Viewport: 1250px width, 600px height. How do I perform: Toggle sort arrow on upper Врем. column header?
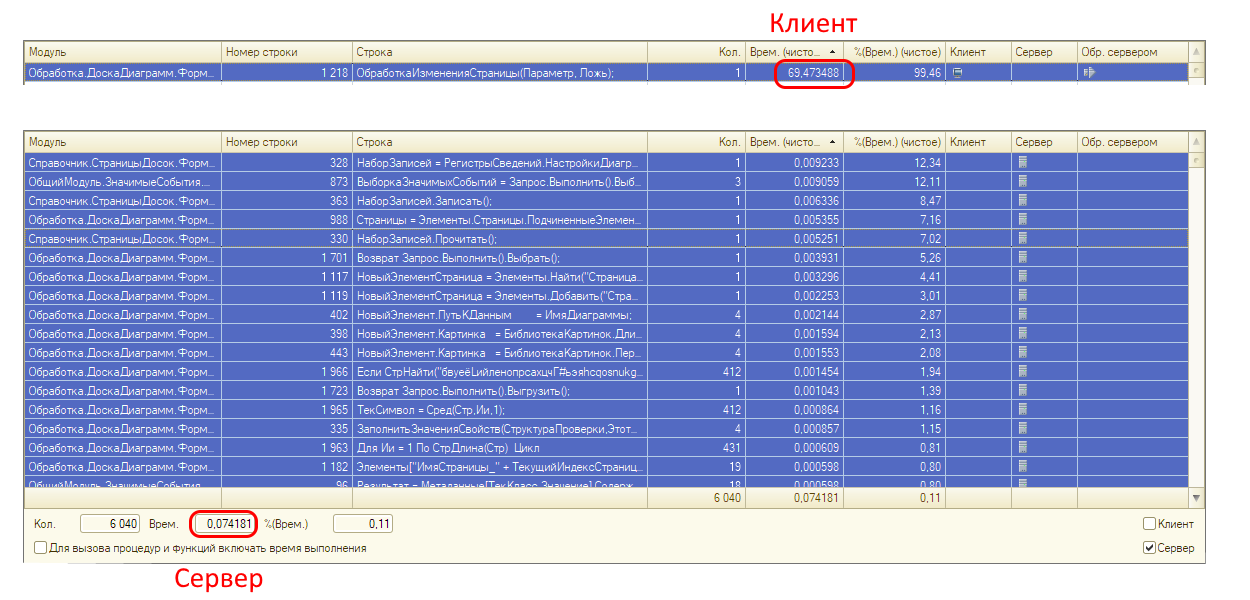pos(834,52)
